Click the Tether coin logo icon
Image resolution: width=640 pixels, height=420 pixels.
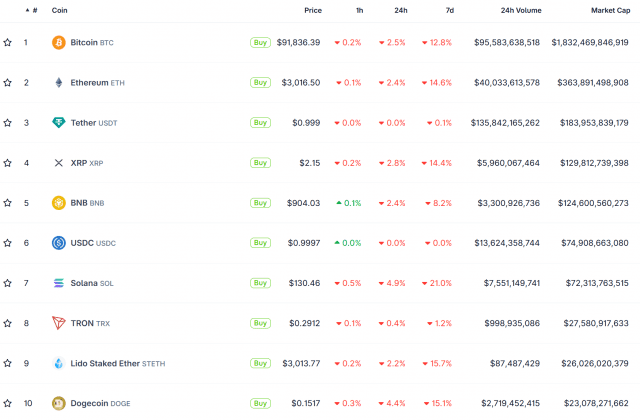[58, 123]
